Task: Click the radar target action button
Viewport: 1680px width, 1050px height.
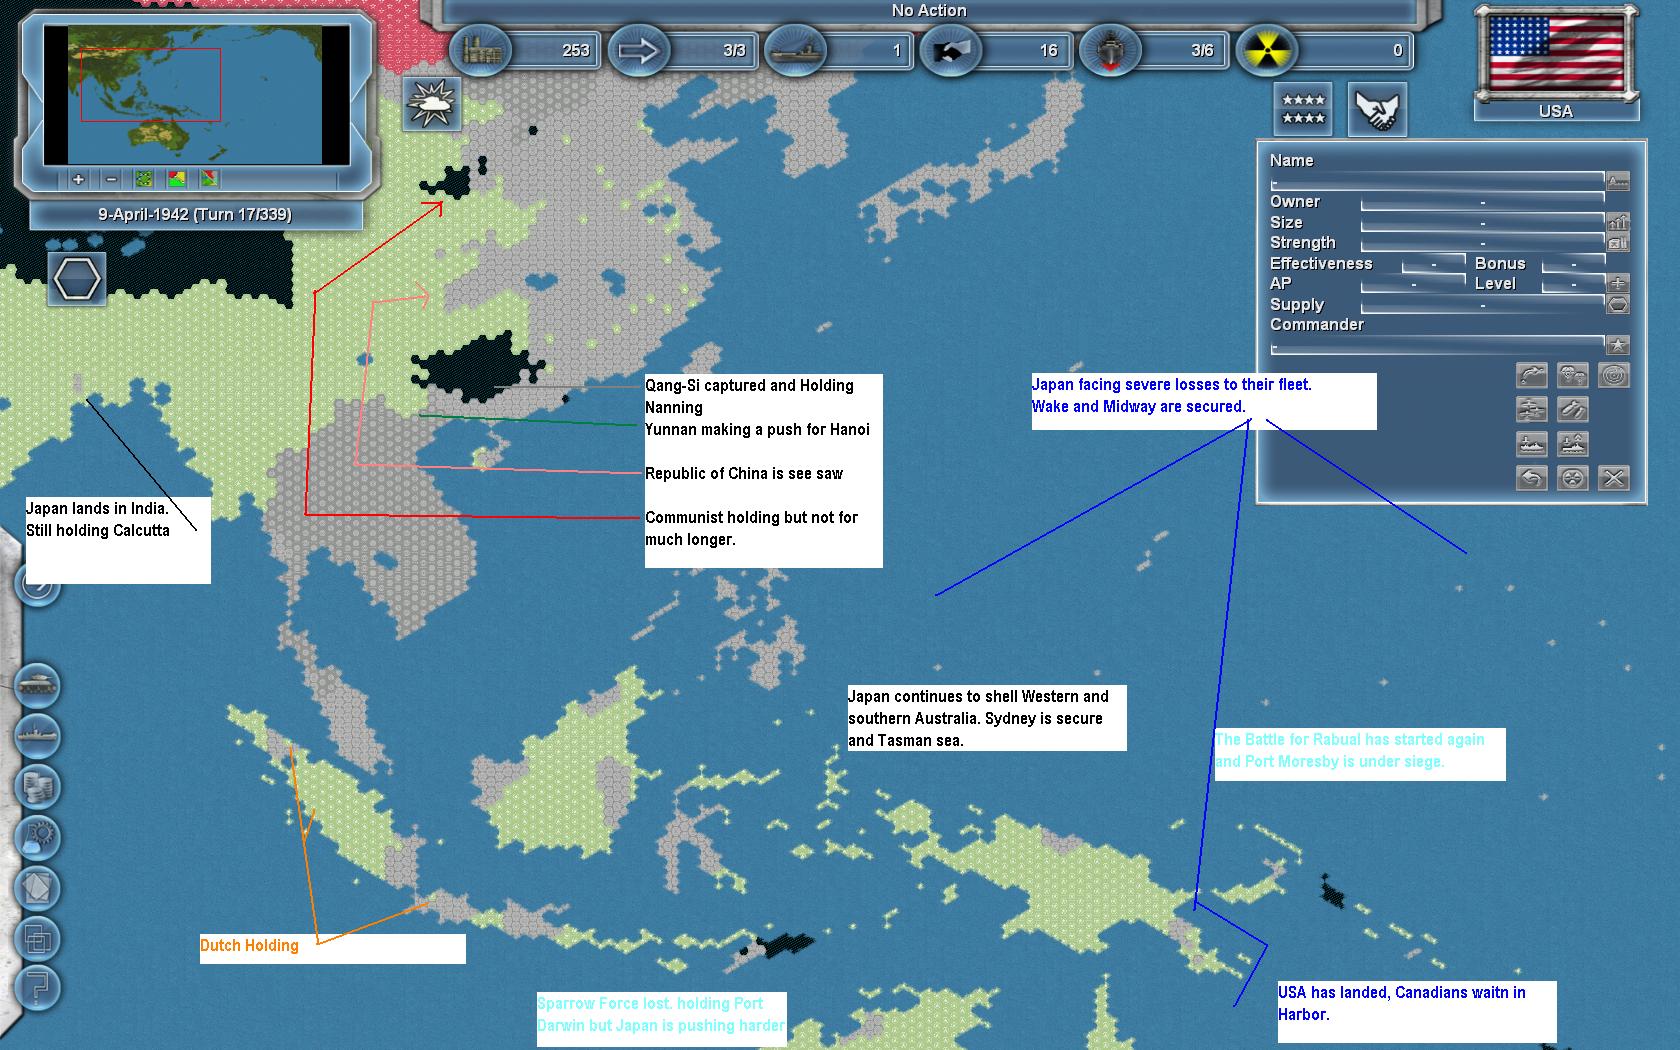Action: tap(1614, 376)
